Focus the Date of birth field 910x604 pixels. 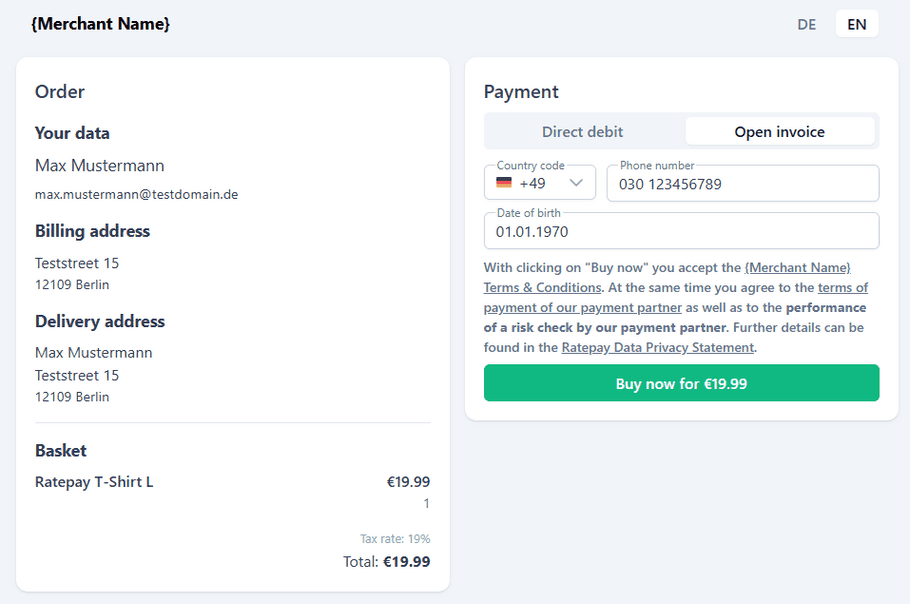[681, 232]
